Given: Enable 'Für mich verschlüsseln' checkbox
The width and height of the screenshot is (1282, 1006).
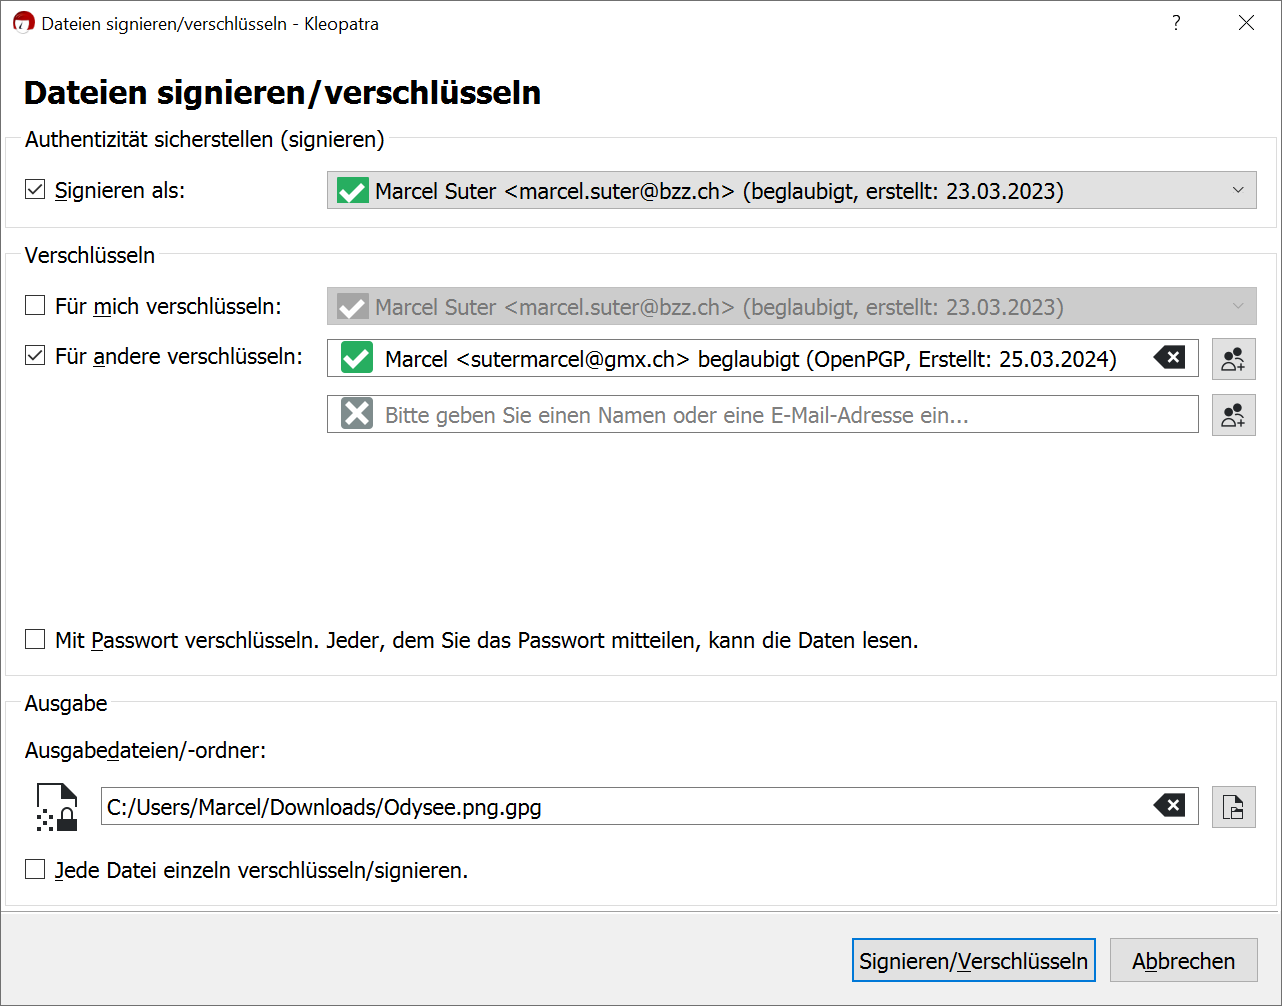Looking at the screenshot, I should [x=35, y=306].
